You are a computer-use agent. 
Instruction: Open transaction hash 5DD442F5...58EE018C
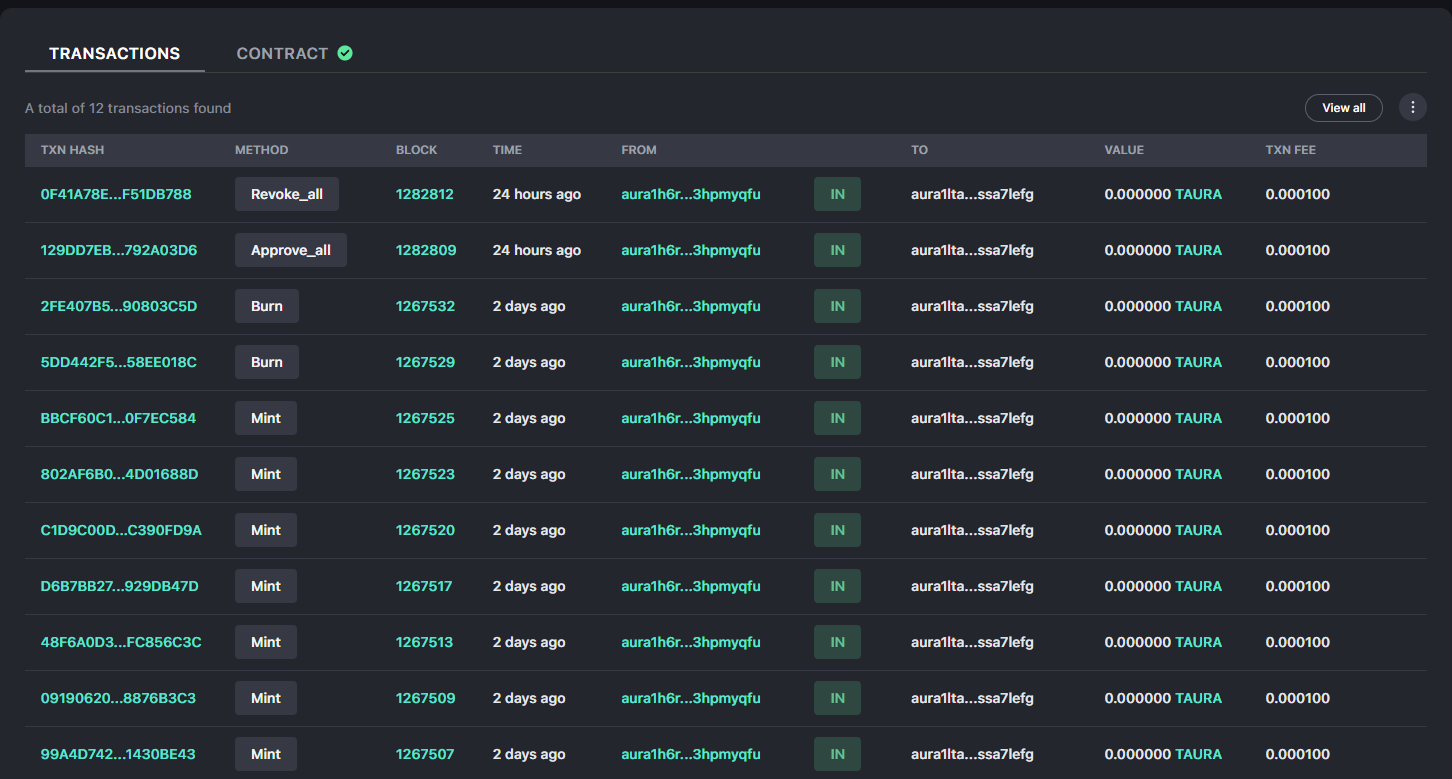click(119, 362)
